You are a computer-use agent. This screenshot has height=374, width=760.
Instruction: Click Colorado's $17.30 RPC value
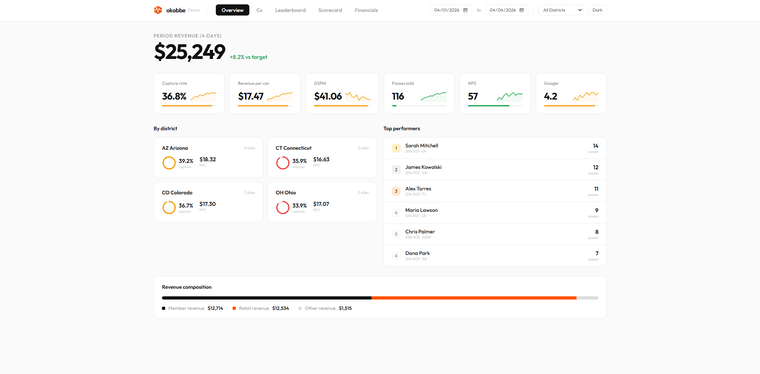207,204
